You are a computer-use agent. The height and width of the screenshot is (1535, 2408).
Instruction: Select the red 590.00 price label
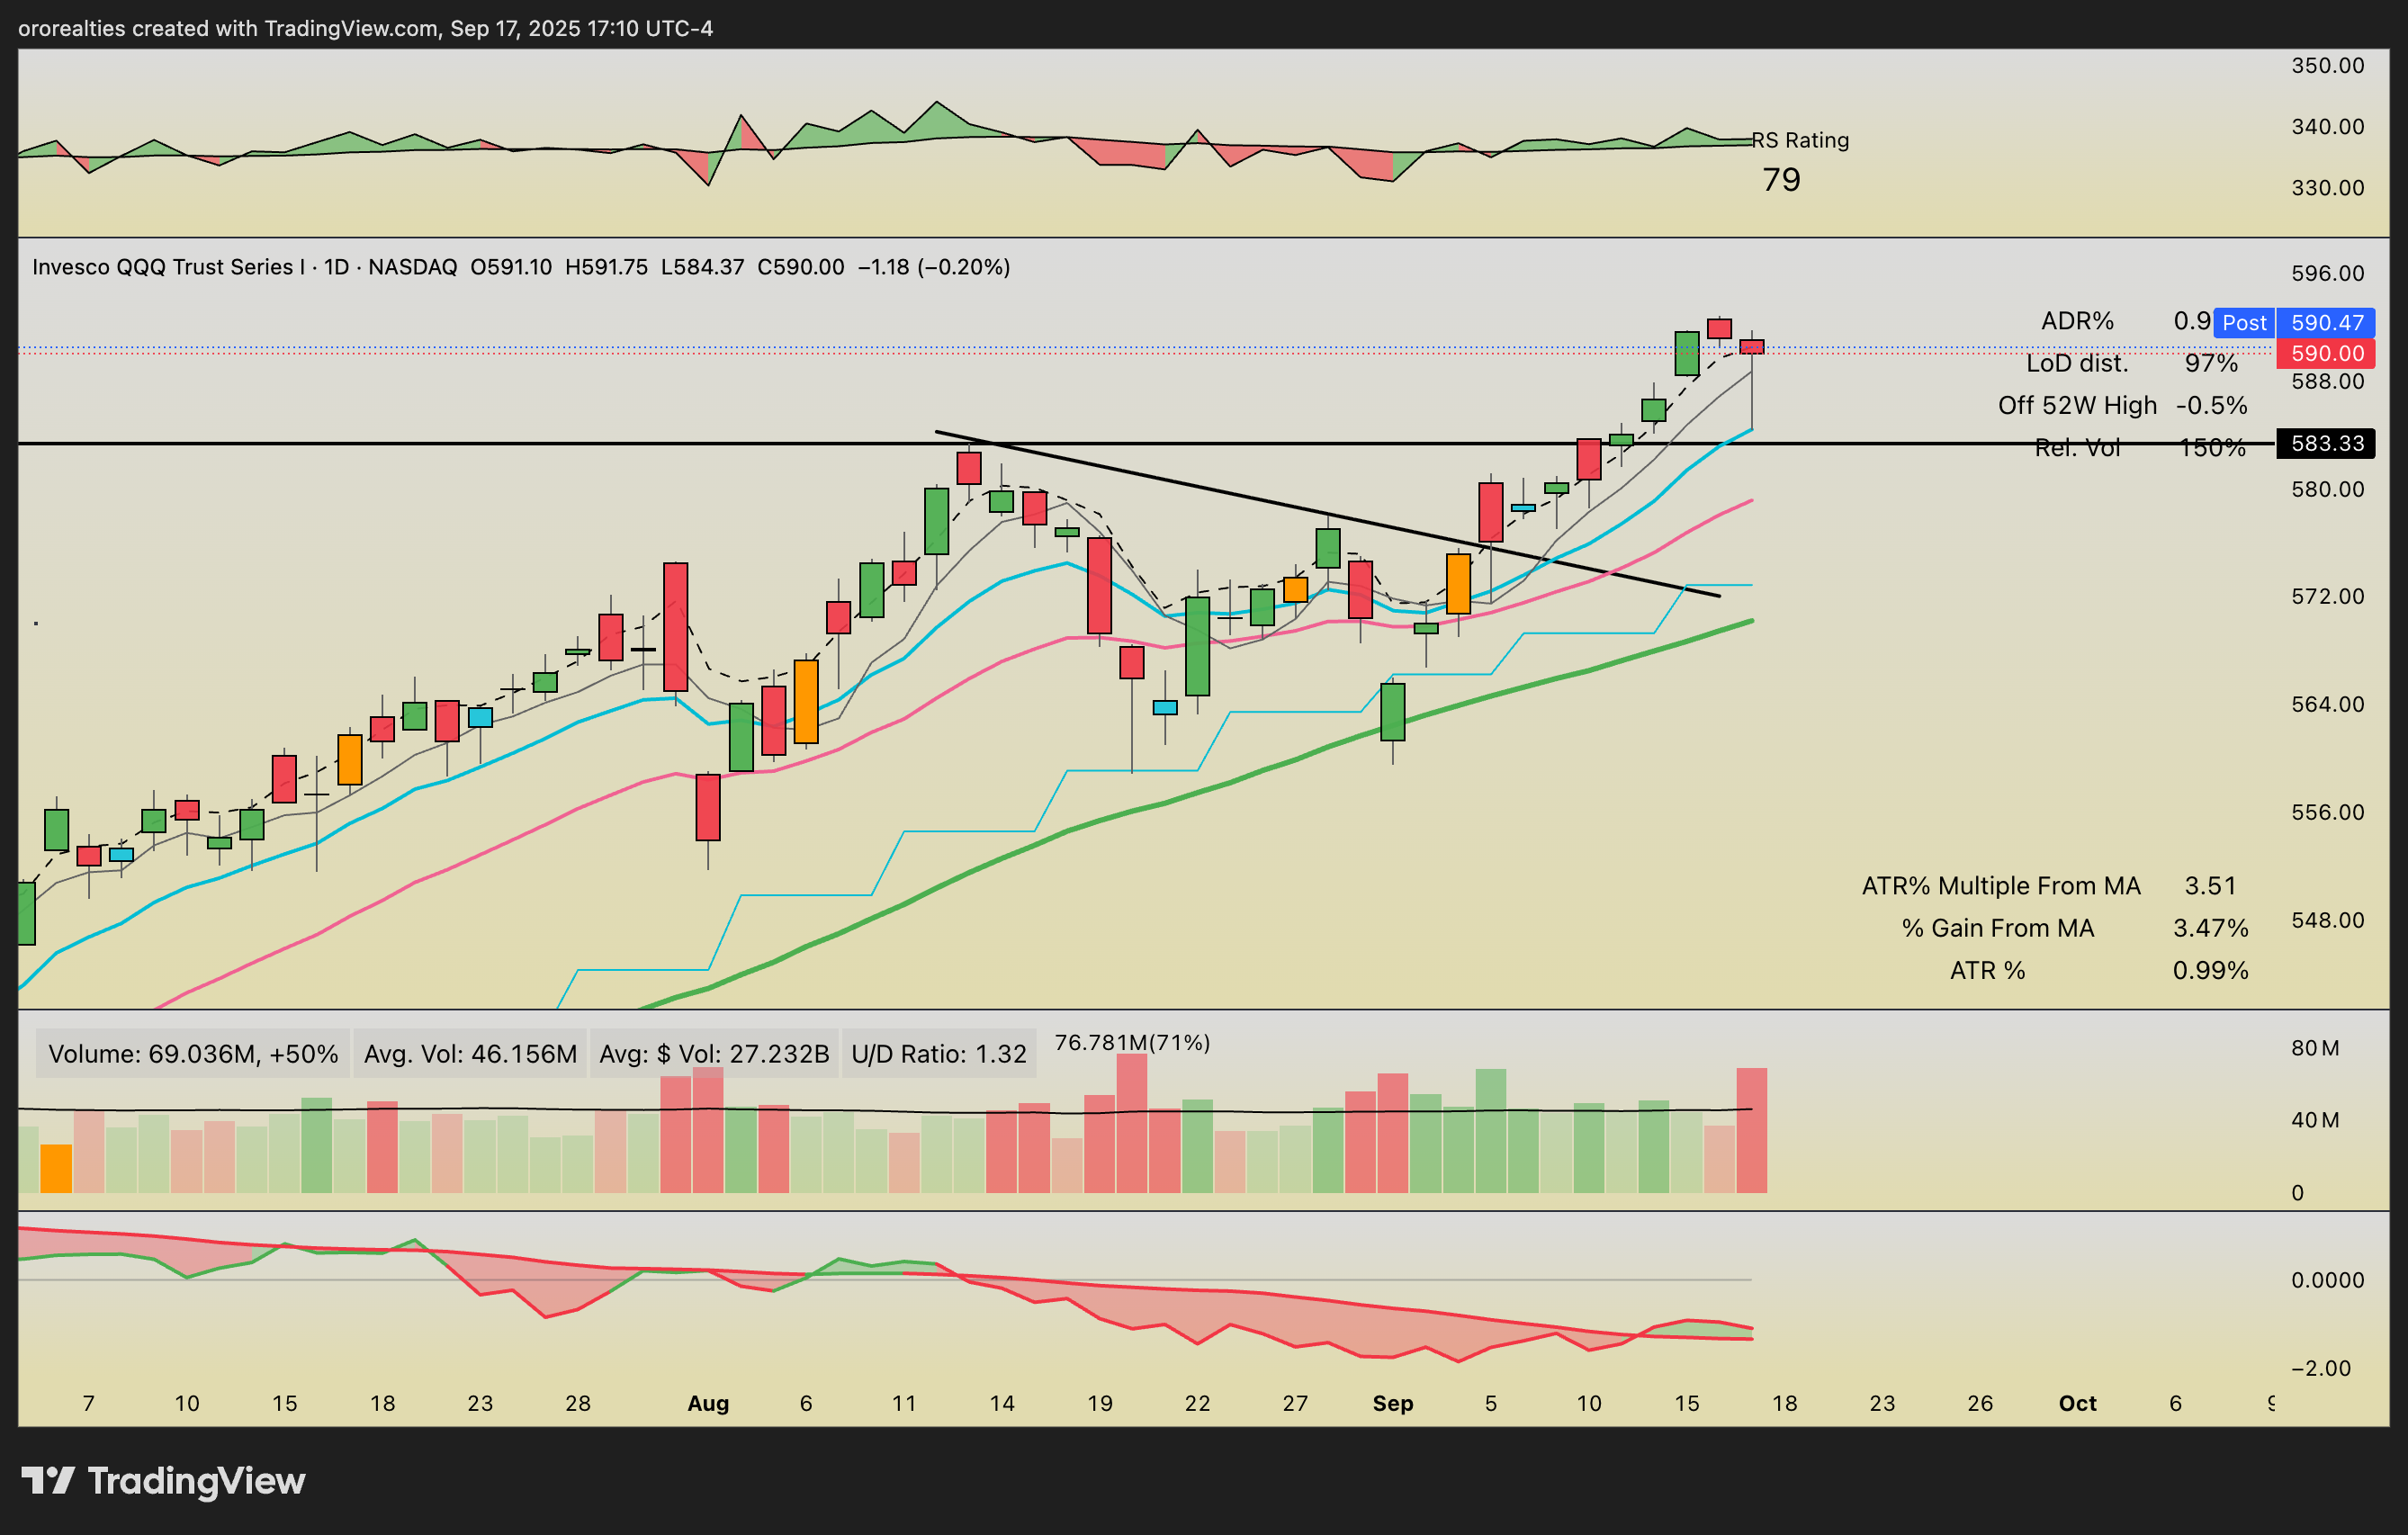[x=2326, y=353]
